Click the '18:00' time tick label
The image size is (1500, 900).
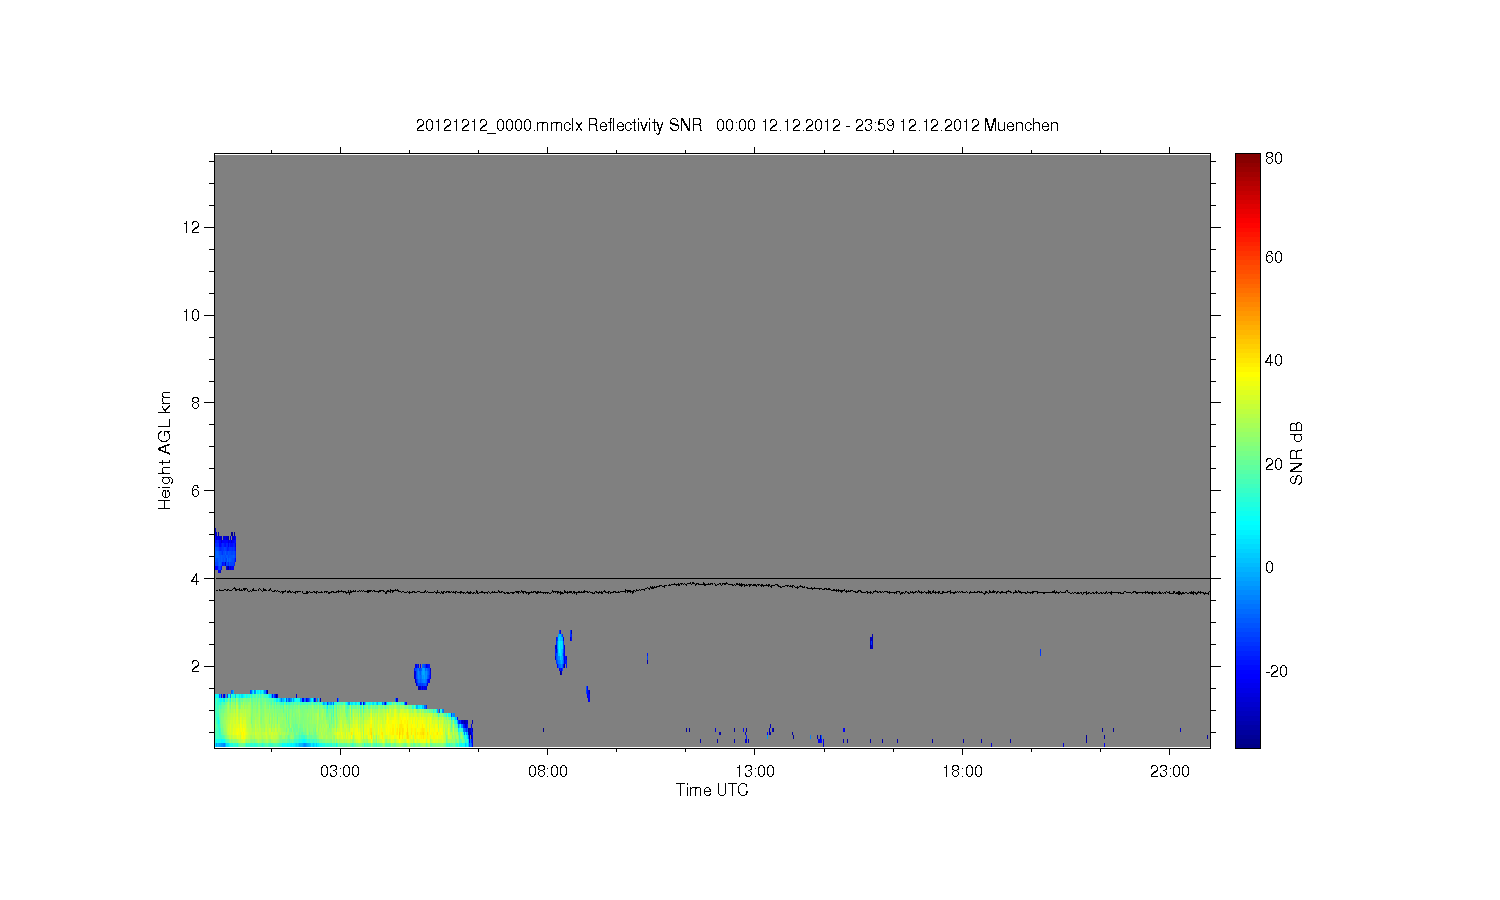coord(962,772)
